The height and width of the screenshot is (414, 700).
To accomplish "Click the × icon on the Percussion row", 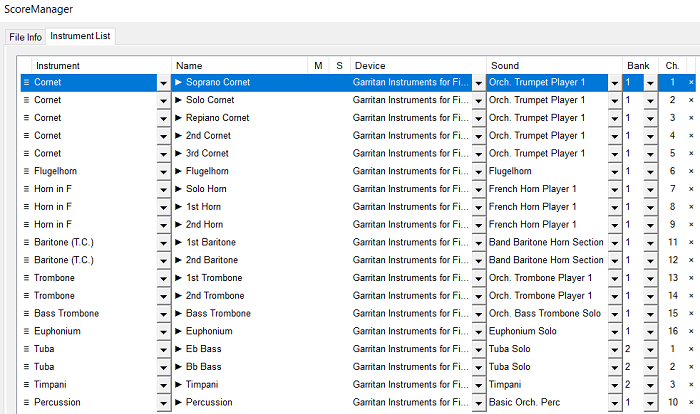I will pyautogui.click(x=690, y=402).
